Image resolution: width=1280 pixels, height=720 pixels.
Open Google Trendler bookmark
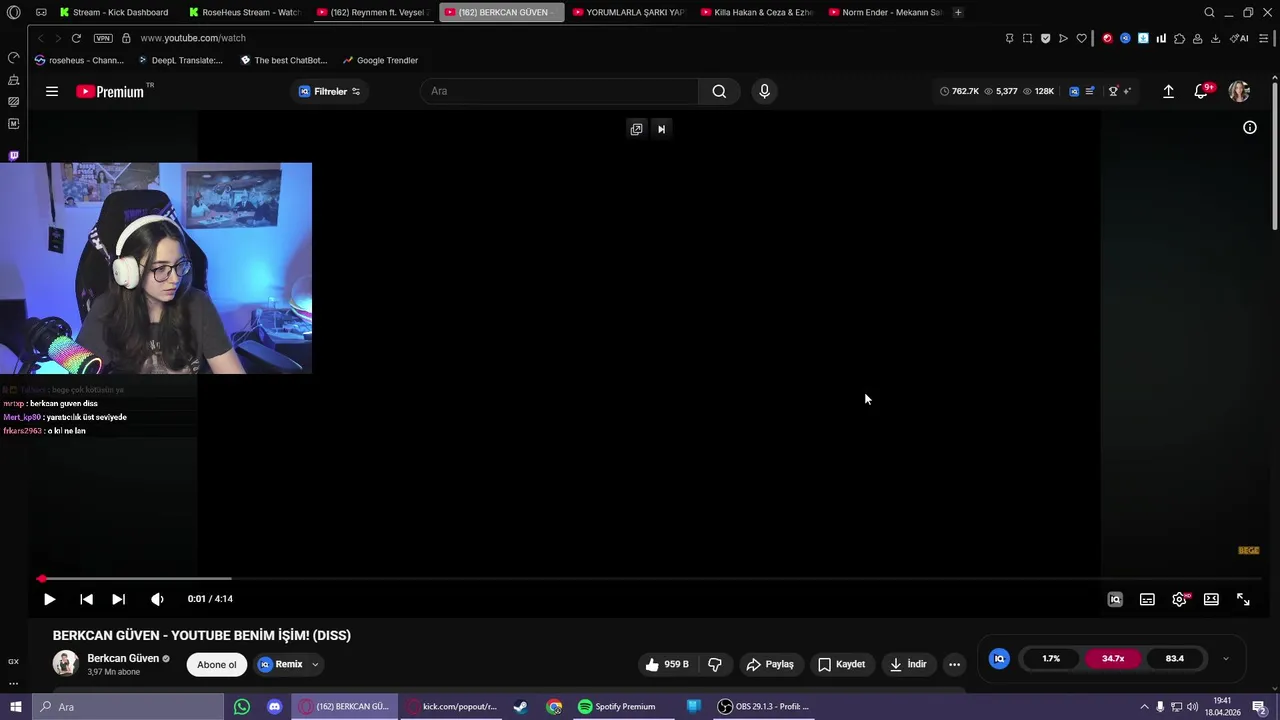(381, 60)
